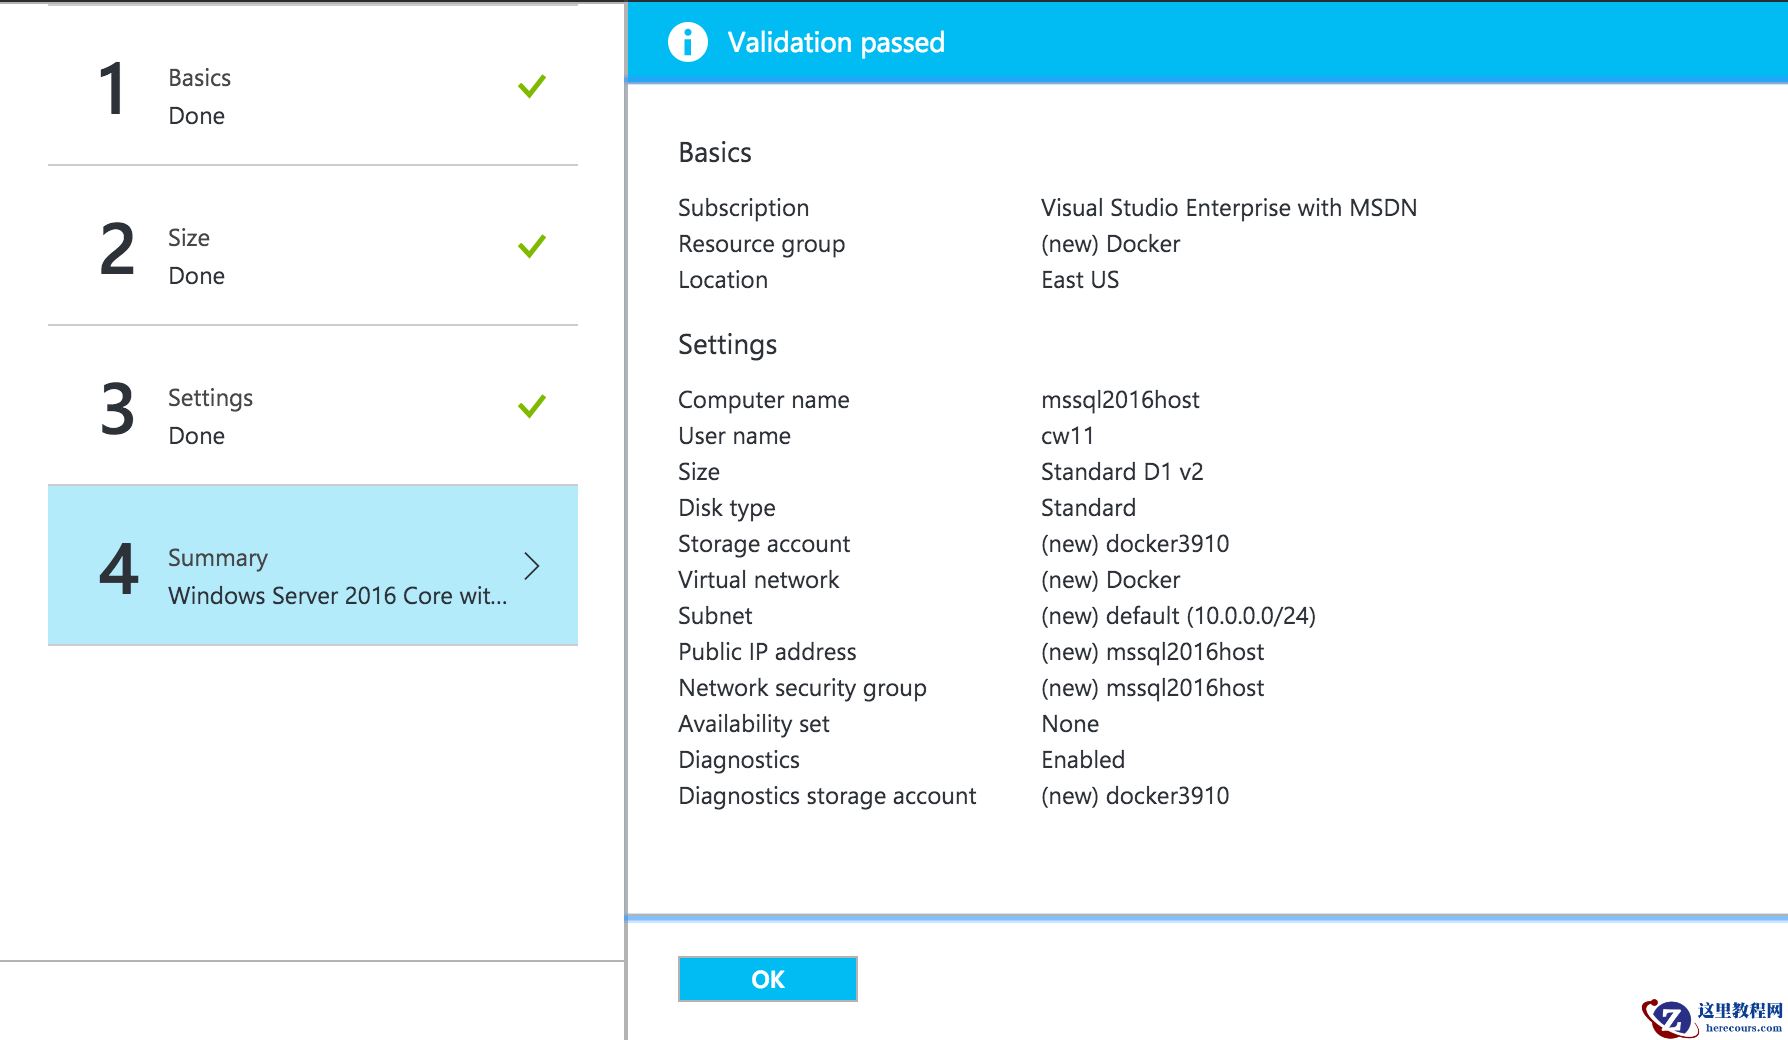The image size is (1788, 1040).
Task: Click the Location value East US
Action: 1080,280
